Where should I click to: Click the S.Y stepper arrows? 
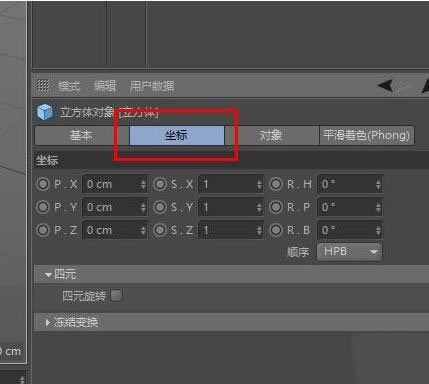coord(260,207)
